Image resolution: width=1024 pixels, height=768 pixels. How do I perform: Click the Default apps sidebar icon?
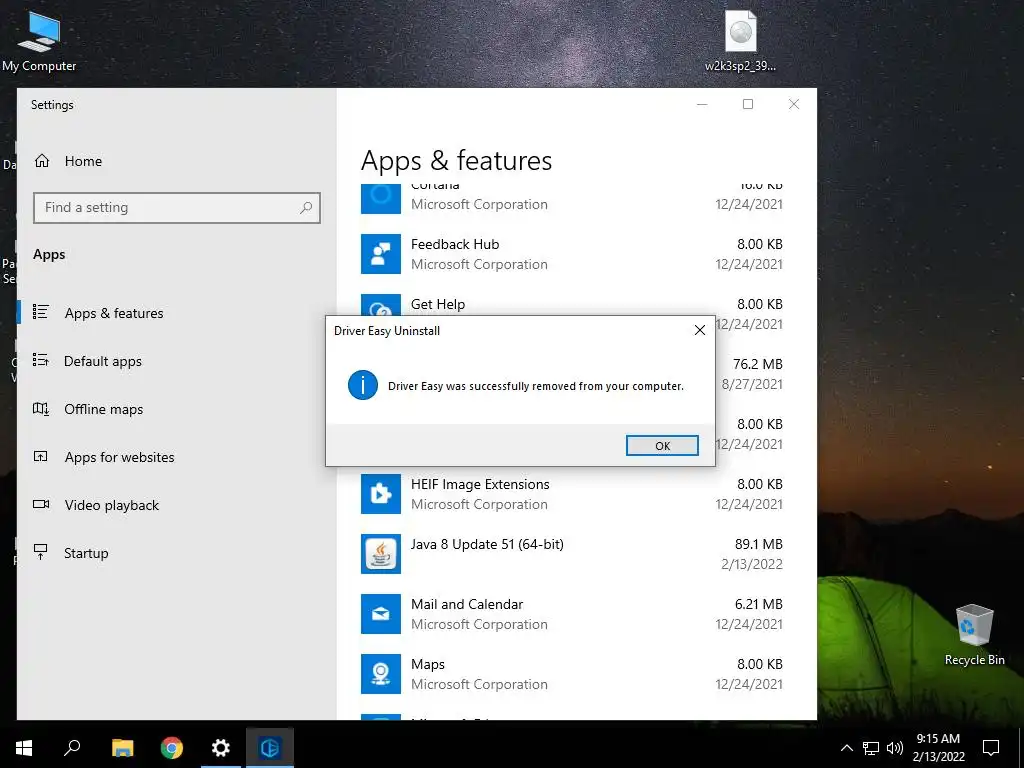click(40, 360)
